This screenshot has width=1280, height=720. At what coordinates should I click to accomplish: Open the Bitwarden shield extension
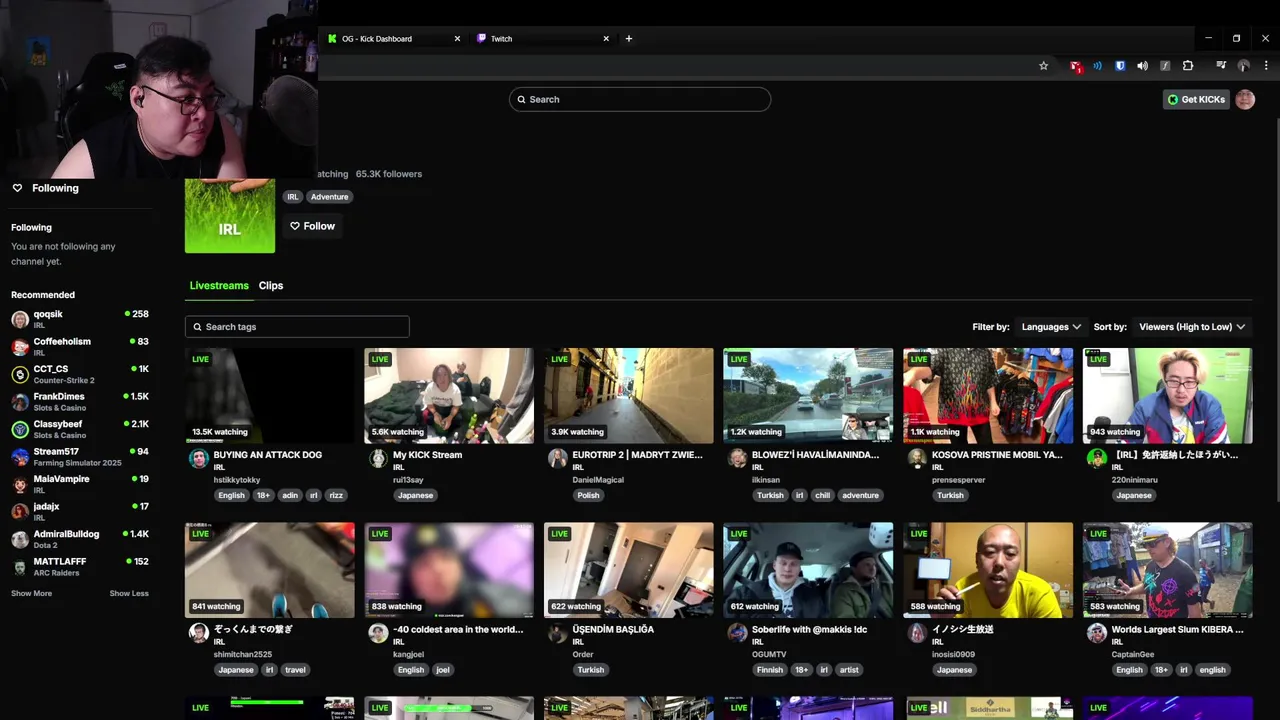click(x=1120, y=66)
